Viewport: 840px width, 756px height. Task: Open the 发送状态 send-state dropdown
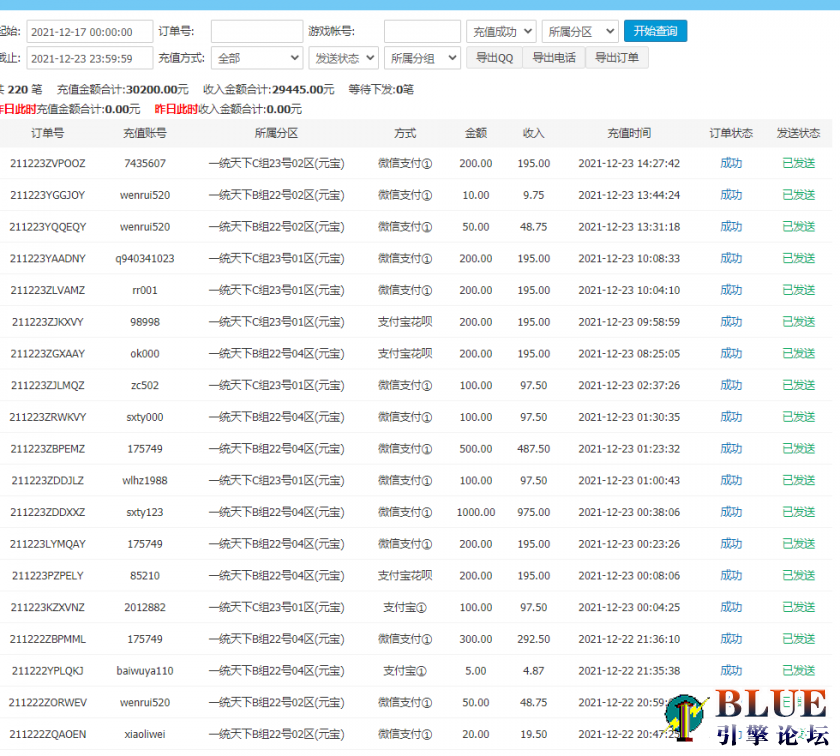pos(343,57)
